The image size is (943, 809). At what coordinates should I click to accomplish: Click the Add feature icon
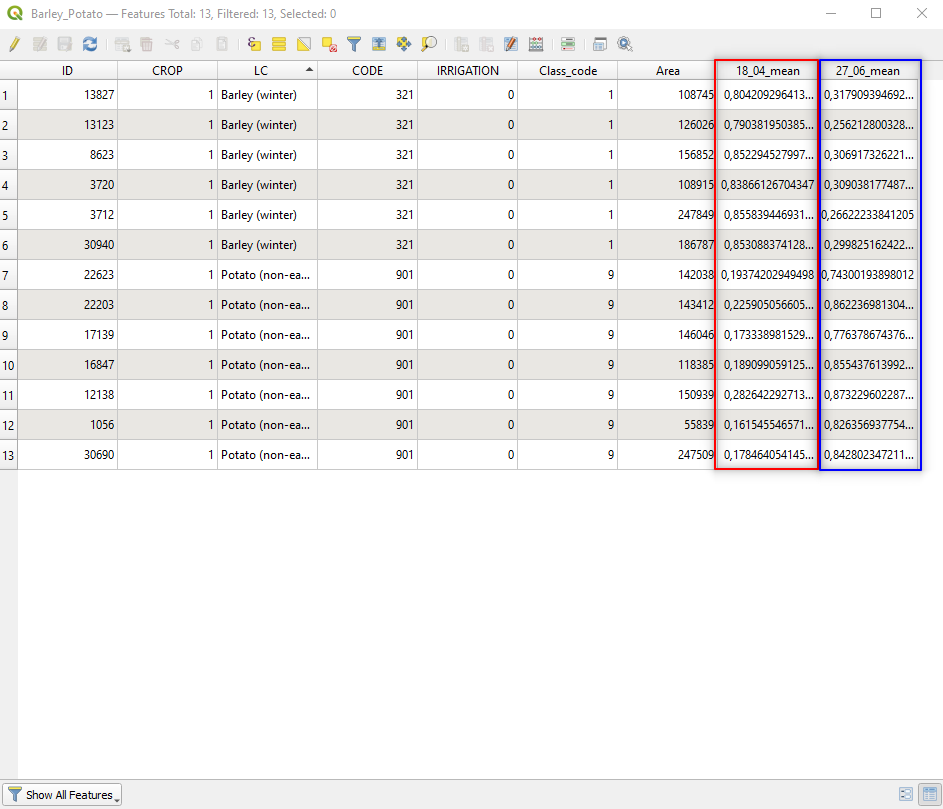point(122,44)
